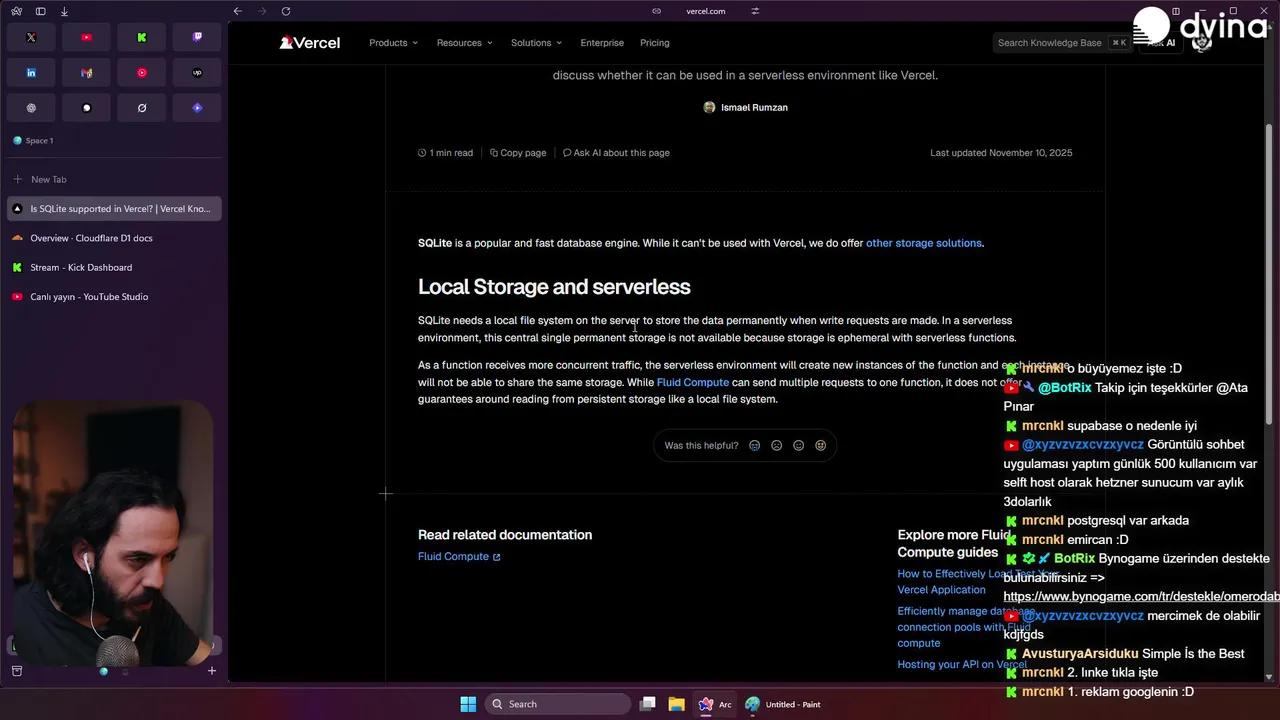Reload the current page

286,11
